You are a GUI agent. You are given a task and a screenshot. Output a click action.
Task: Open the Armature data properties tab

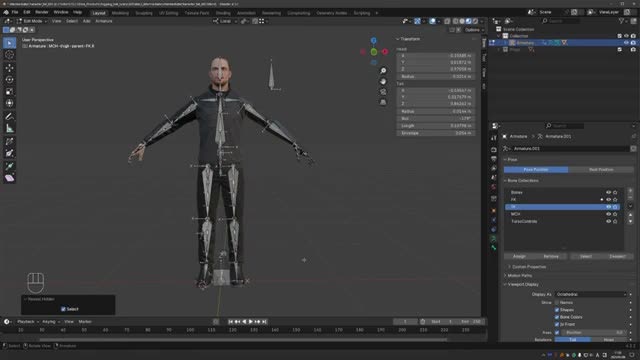[x=493, y=238]
